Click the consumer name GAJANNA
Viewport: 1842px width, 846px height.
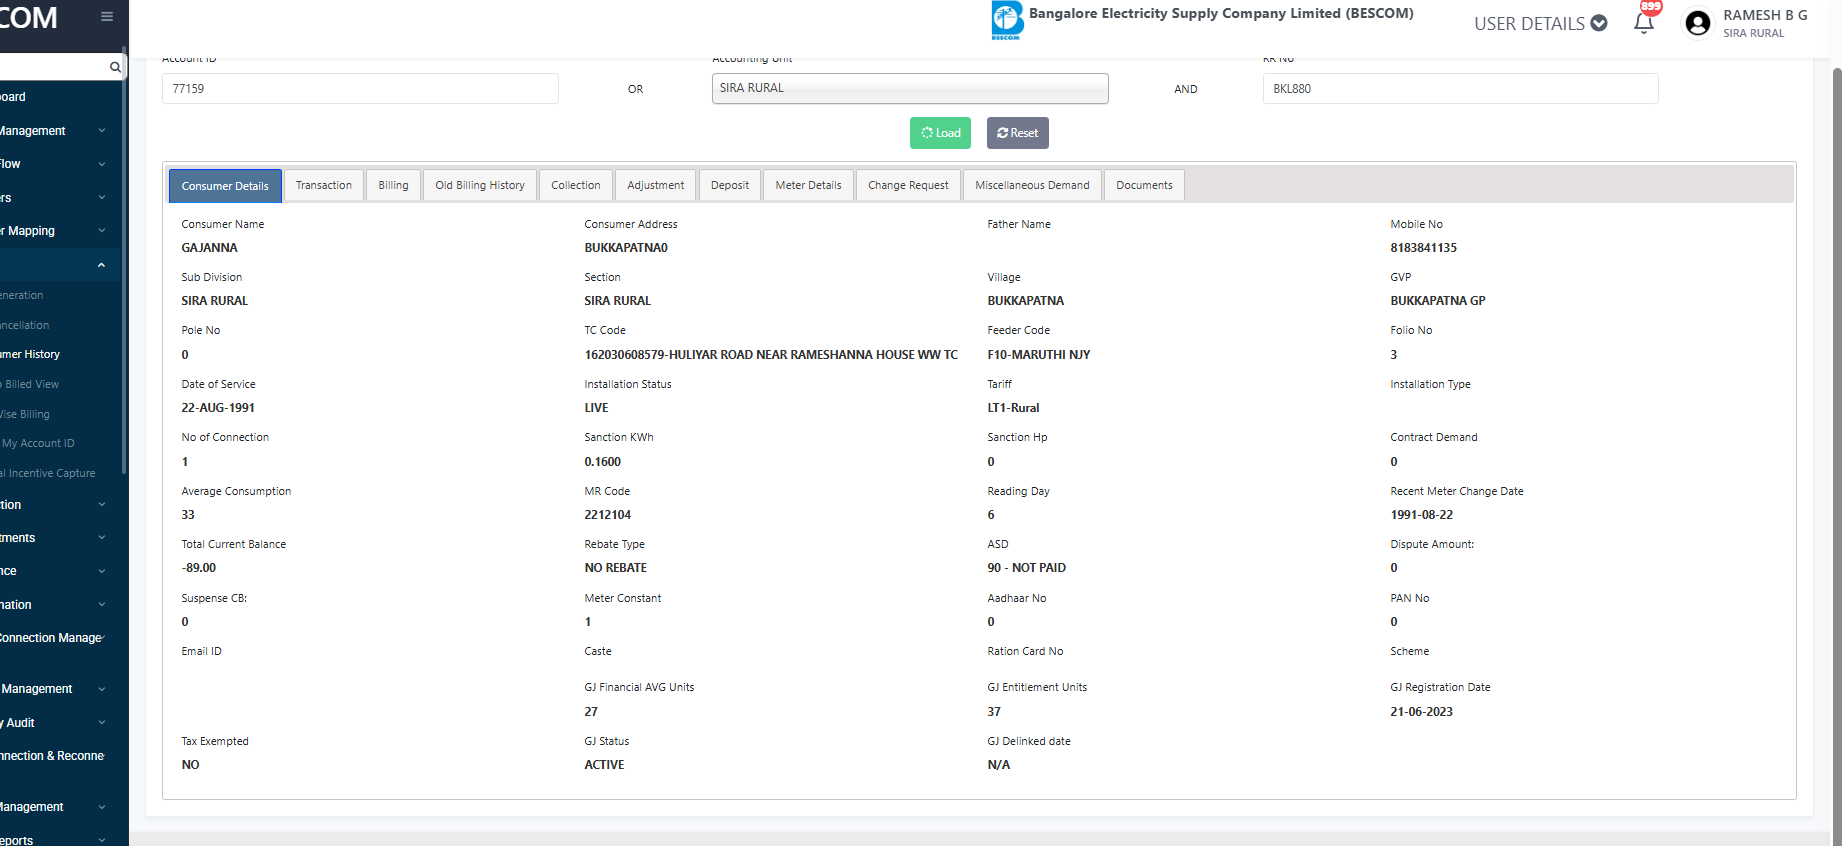point(209,248)
